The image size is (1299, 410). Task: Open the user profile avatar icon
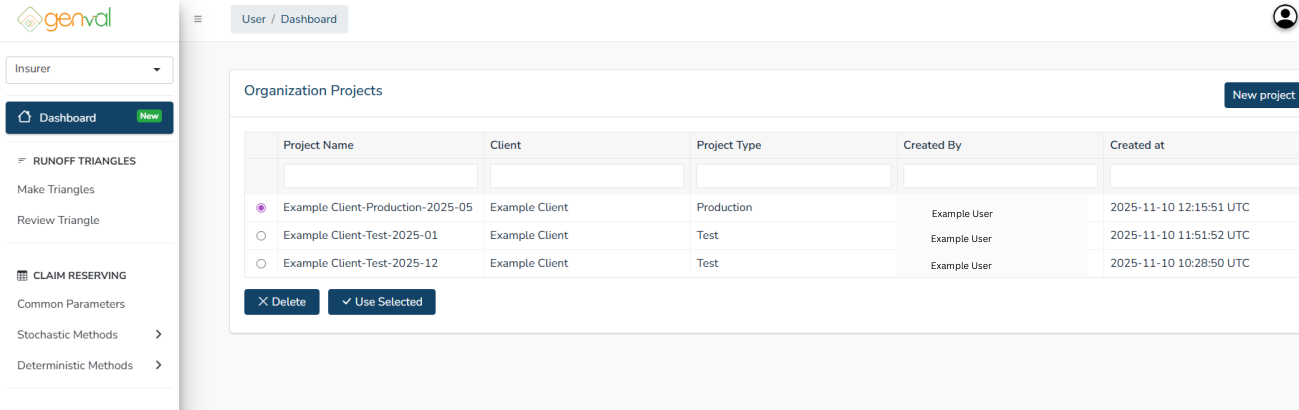tap(1284, 17)
